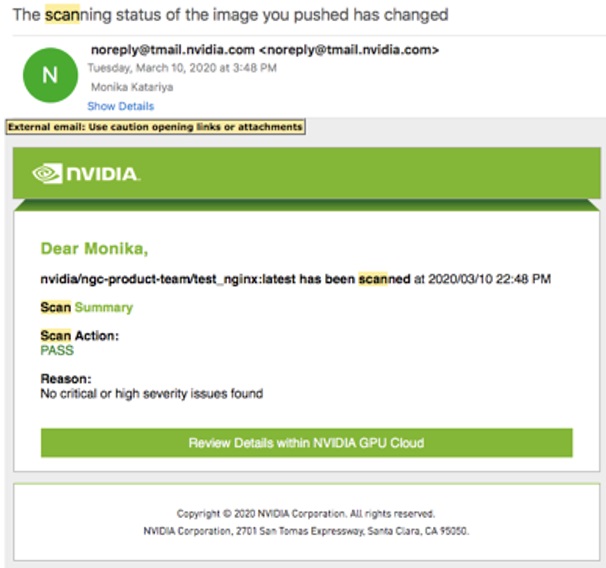The width and height of the screenshot is (606, 568).
Task: Open the Show Details link
Action: point(120,106)
